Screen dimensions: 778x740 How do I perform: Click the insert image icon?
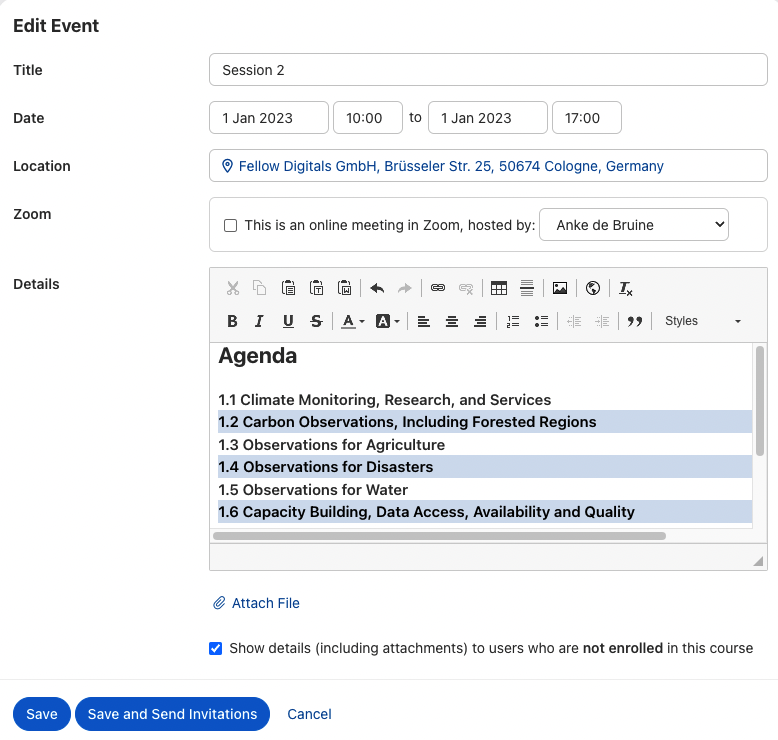tap(560, 288)
